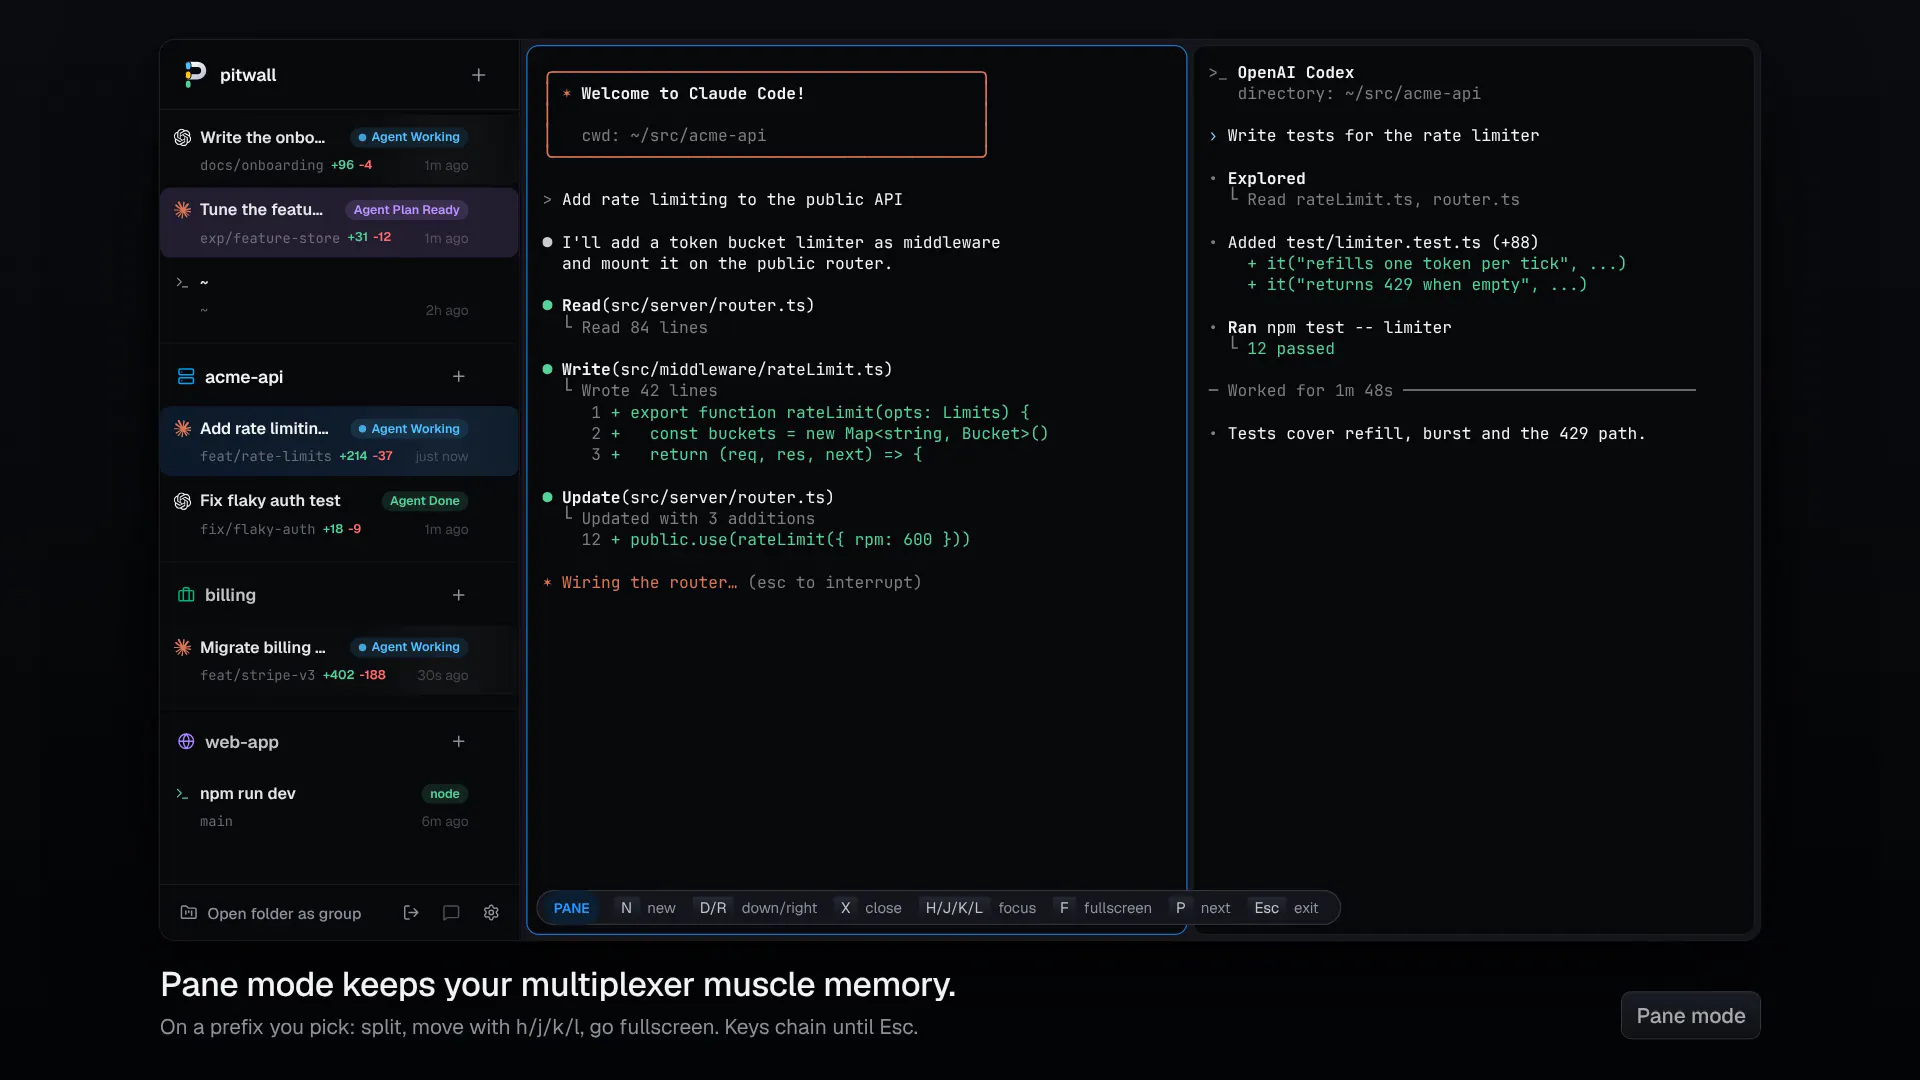This screenshot has width=1920, height=1080.
Task: Add a session to web-app group
Action: pos(459,742)
